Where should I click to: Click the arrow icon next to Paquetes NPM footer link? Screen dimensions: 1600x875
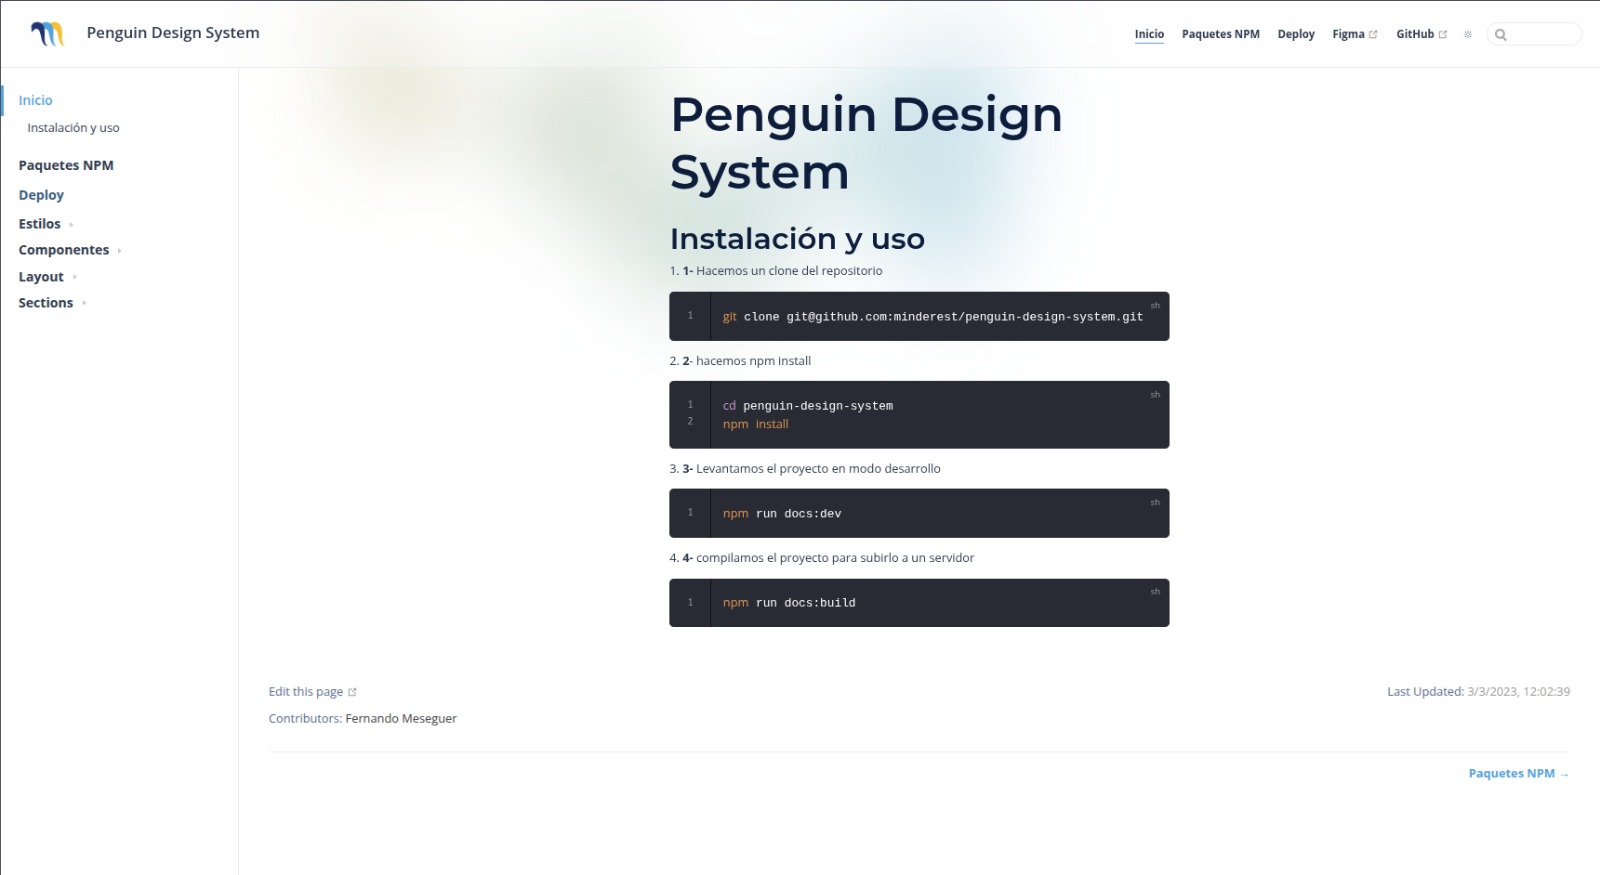[x=1565, y=774]
